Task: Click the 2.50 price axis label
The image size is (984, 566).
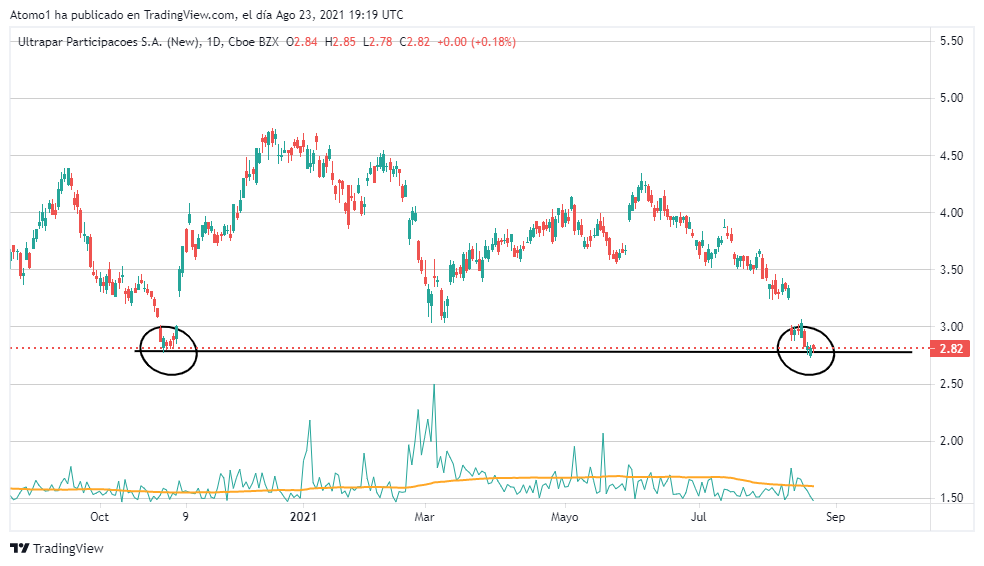Action: tap(951, 384)
